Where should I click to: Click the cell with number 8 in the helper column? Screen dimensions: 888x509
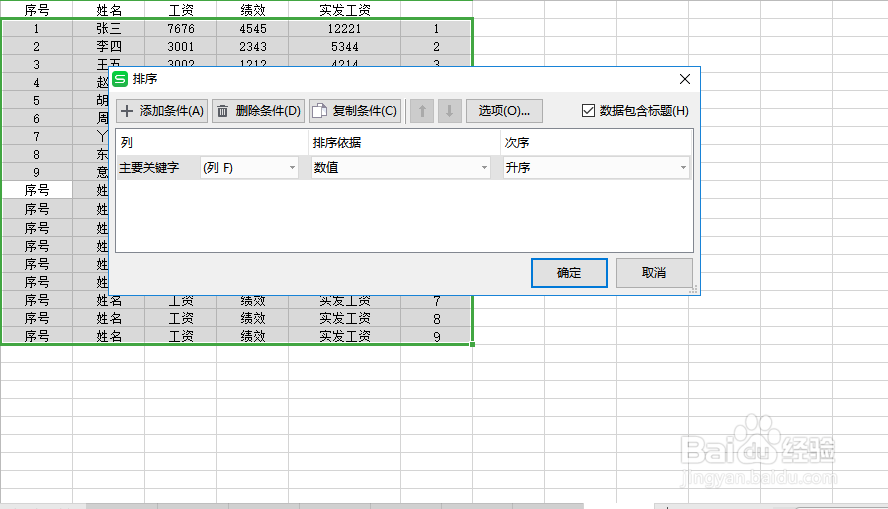[x=437, y=319]
